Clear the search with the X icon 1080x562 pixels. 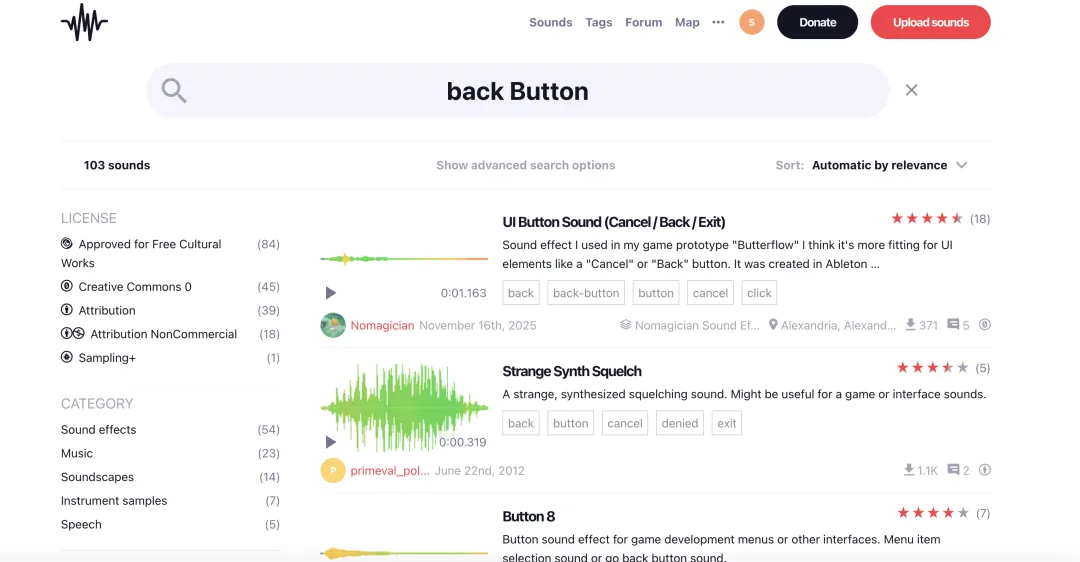[911, 90]
